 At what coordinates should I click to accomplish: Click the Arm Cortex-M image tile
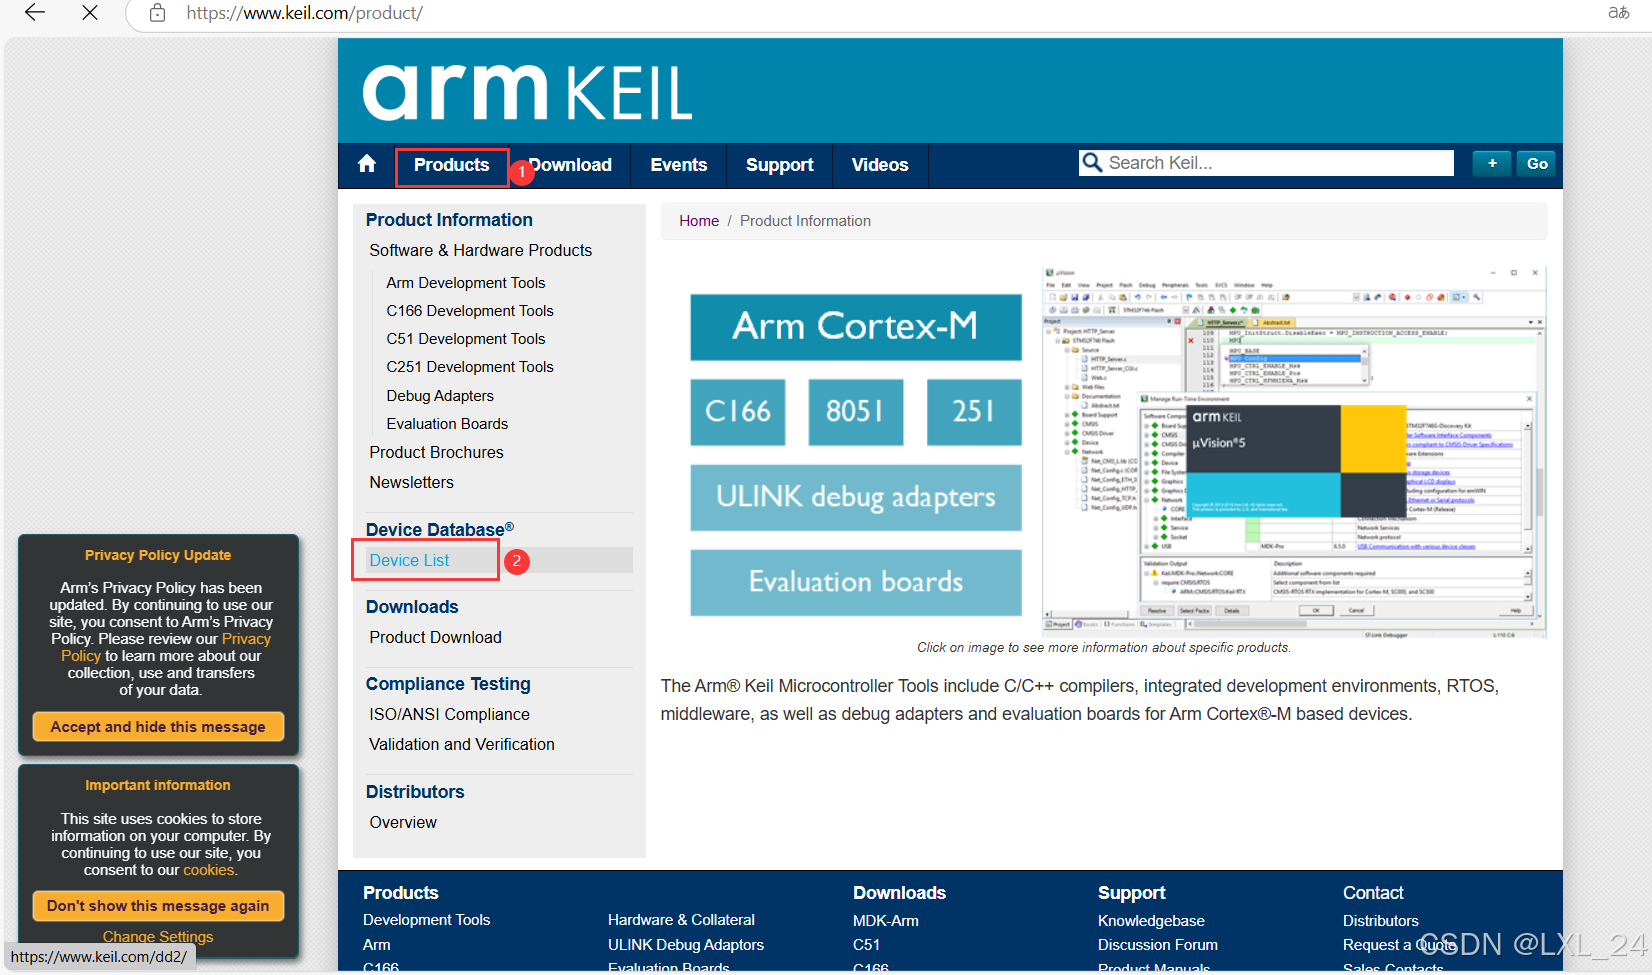[x=856, y=327]
